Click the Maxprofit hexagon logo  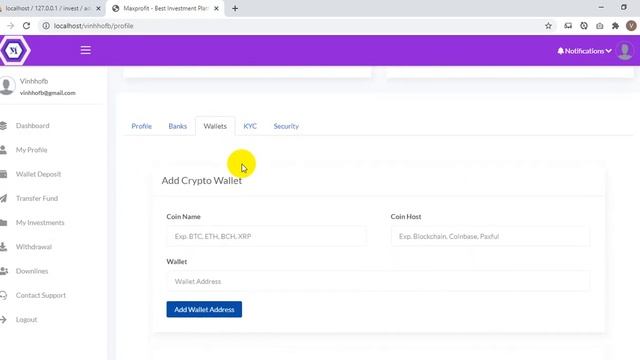(14, 50)
